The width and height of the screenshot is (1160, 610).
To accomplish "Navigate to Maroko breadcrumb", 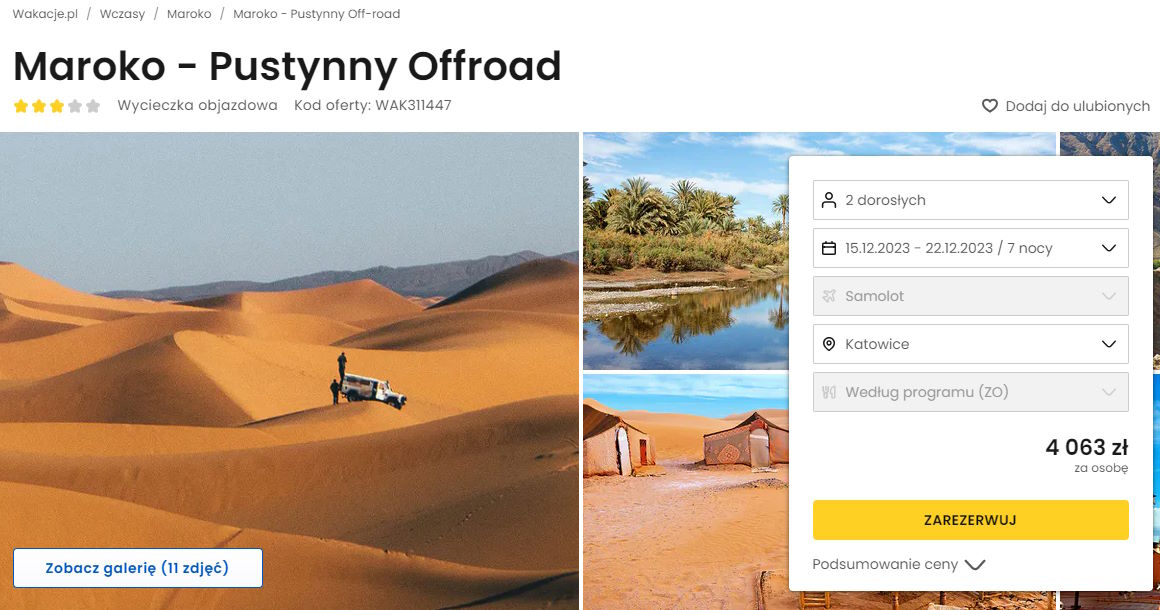I will click(x=189, y=14).
